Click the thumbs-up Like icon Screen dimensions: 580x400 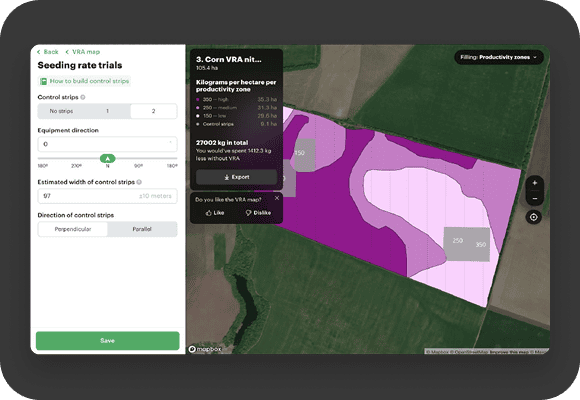pyautogui.click(x=209, y=213)
